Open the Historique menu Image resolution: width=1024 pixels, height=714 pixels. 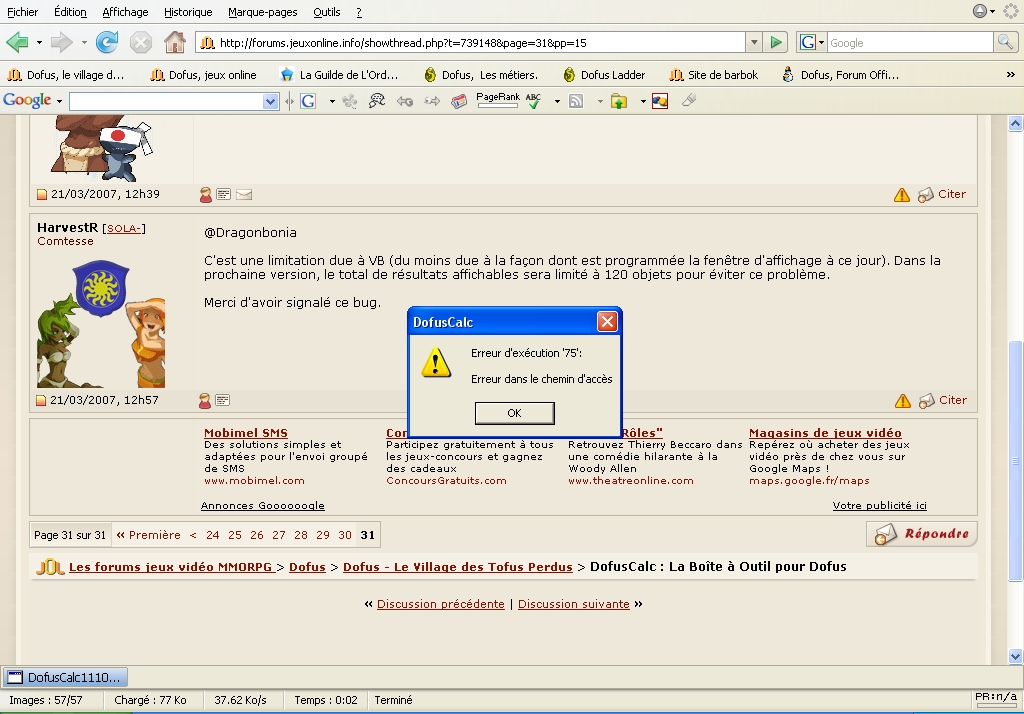[x=187, y=12]
